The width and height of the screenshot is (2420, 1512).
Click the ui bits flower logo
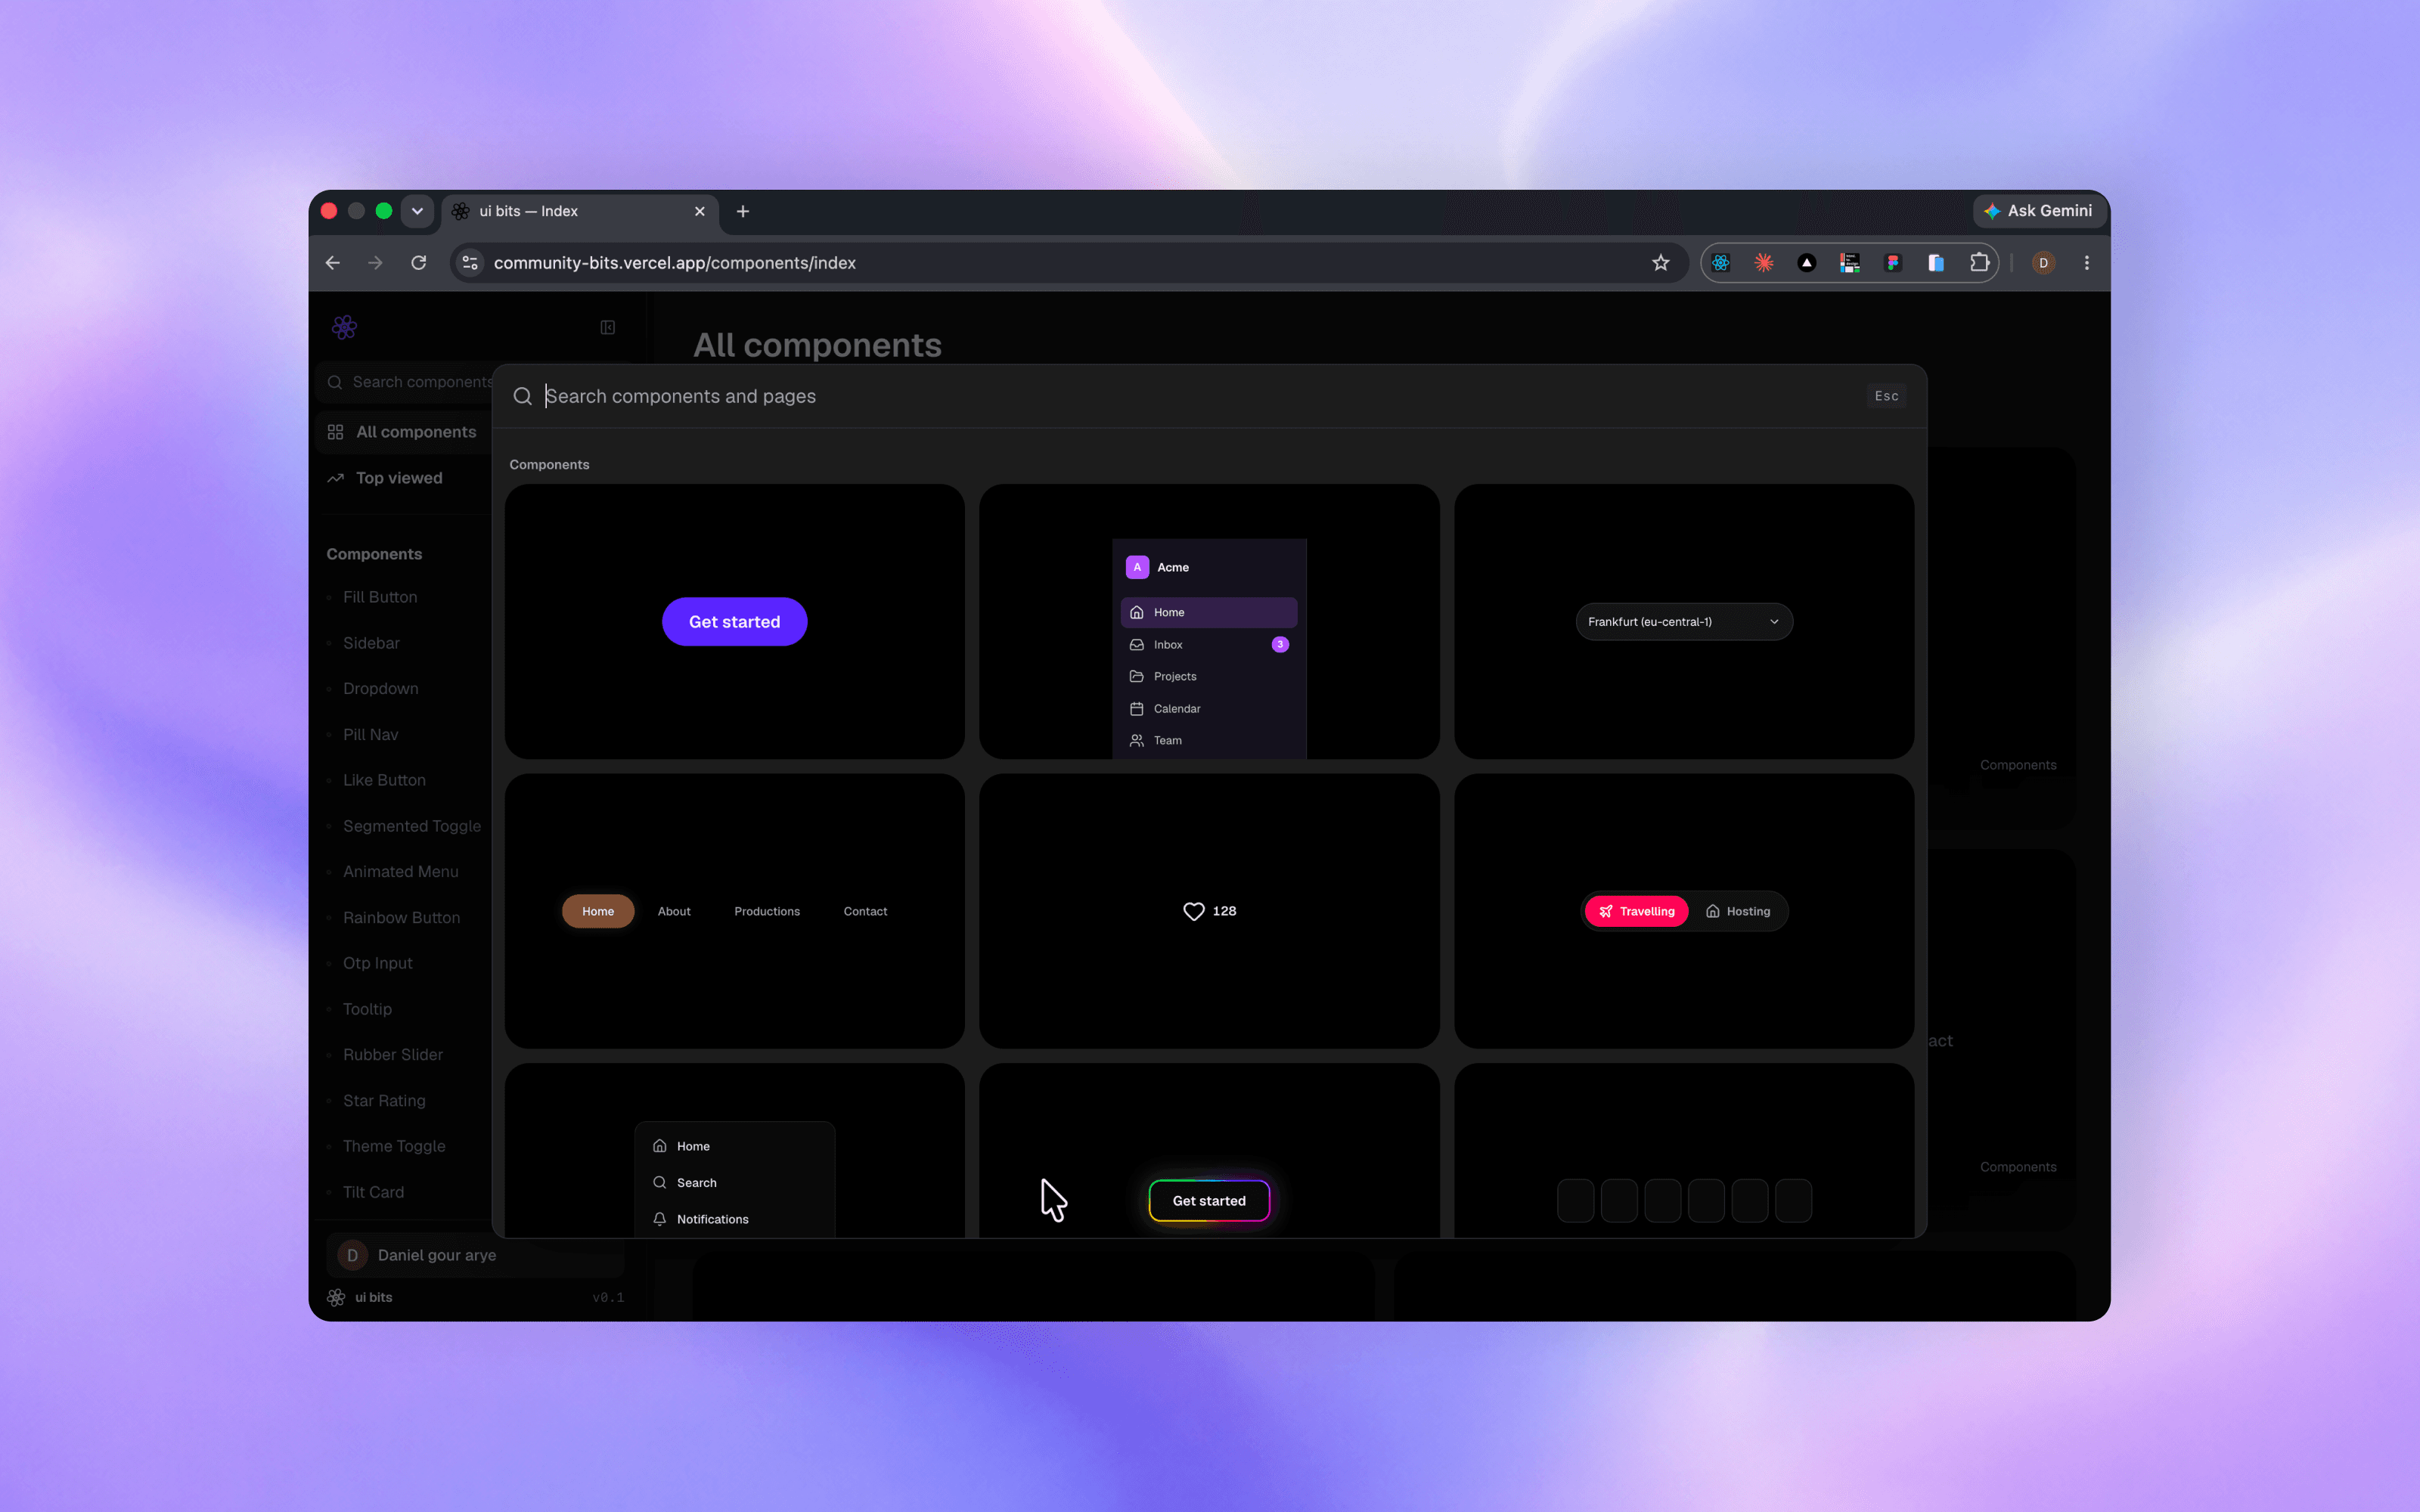[344, 327]
